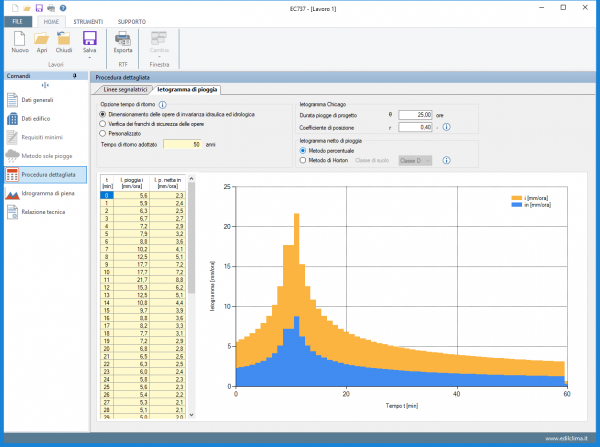Collapse the Comandi panel with arrows icon

tap(43, 87)
